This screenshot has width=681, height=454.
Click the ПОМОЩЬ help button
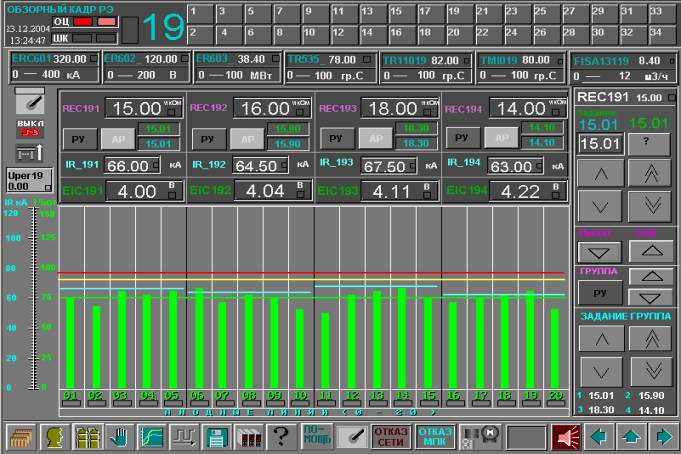pos(314,437)
